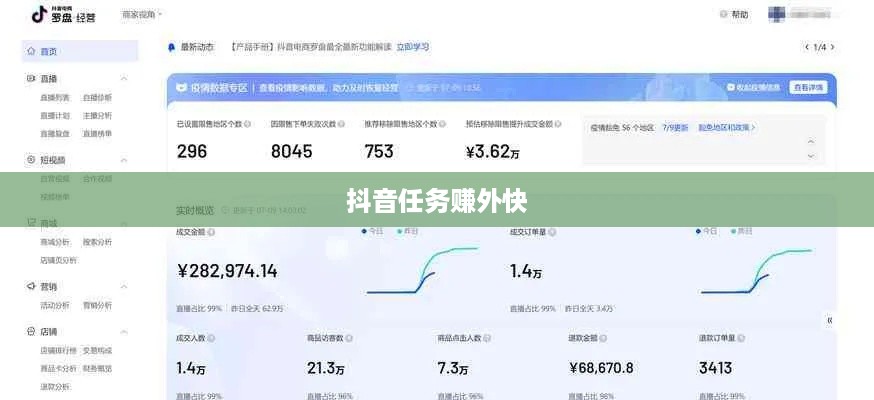Click info icon beside 已设置限售地区个数
This screenshot has height=400, width=874.
pyautogui.click(x=247, y=124)
